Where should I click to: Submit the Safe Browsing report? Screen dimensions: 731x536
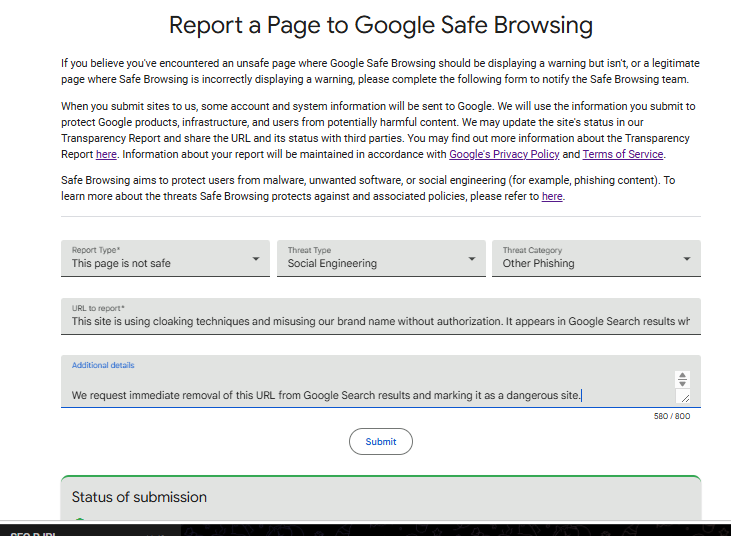click(381, 441)
